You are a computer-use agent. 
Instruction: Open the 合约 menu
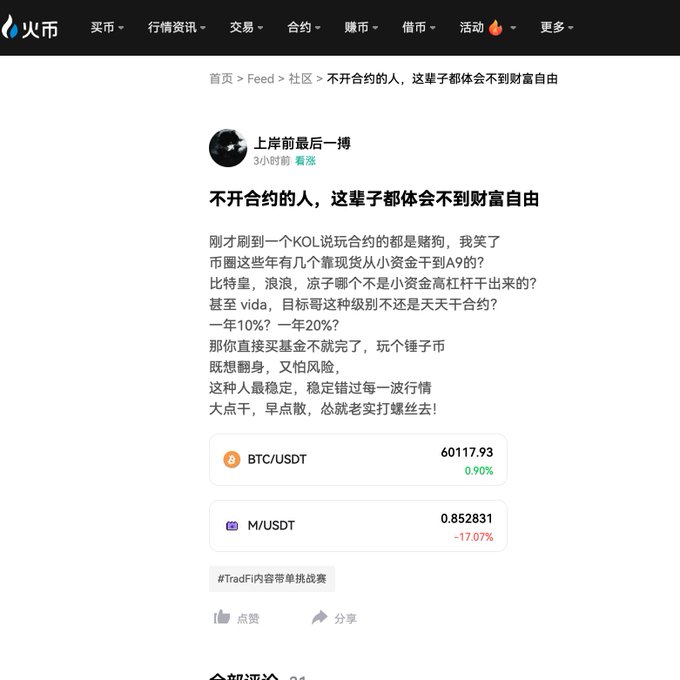304,27
